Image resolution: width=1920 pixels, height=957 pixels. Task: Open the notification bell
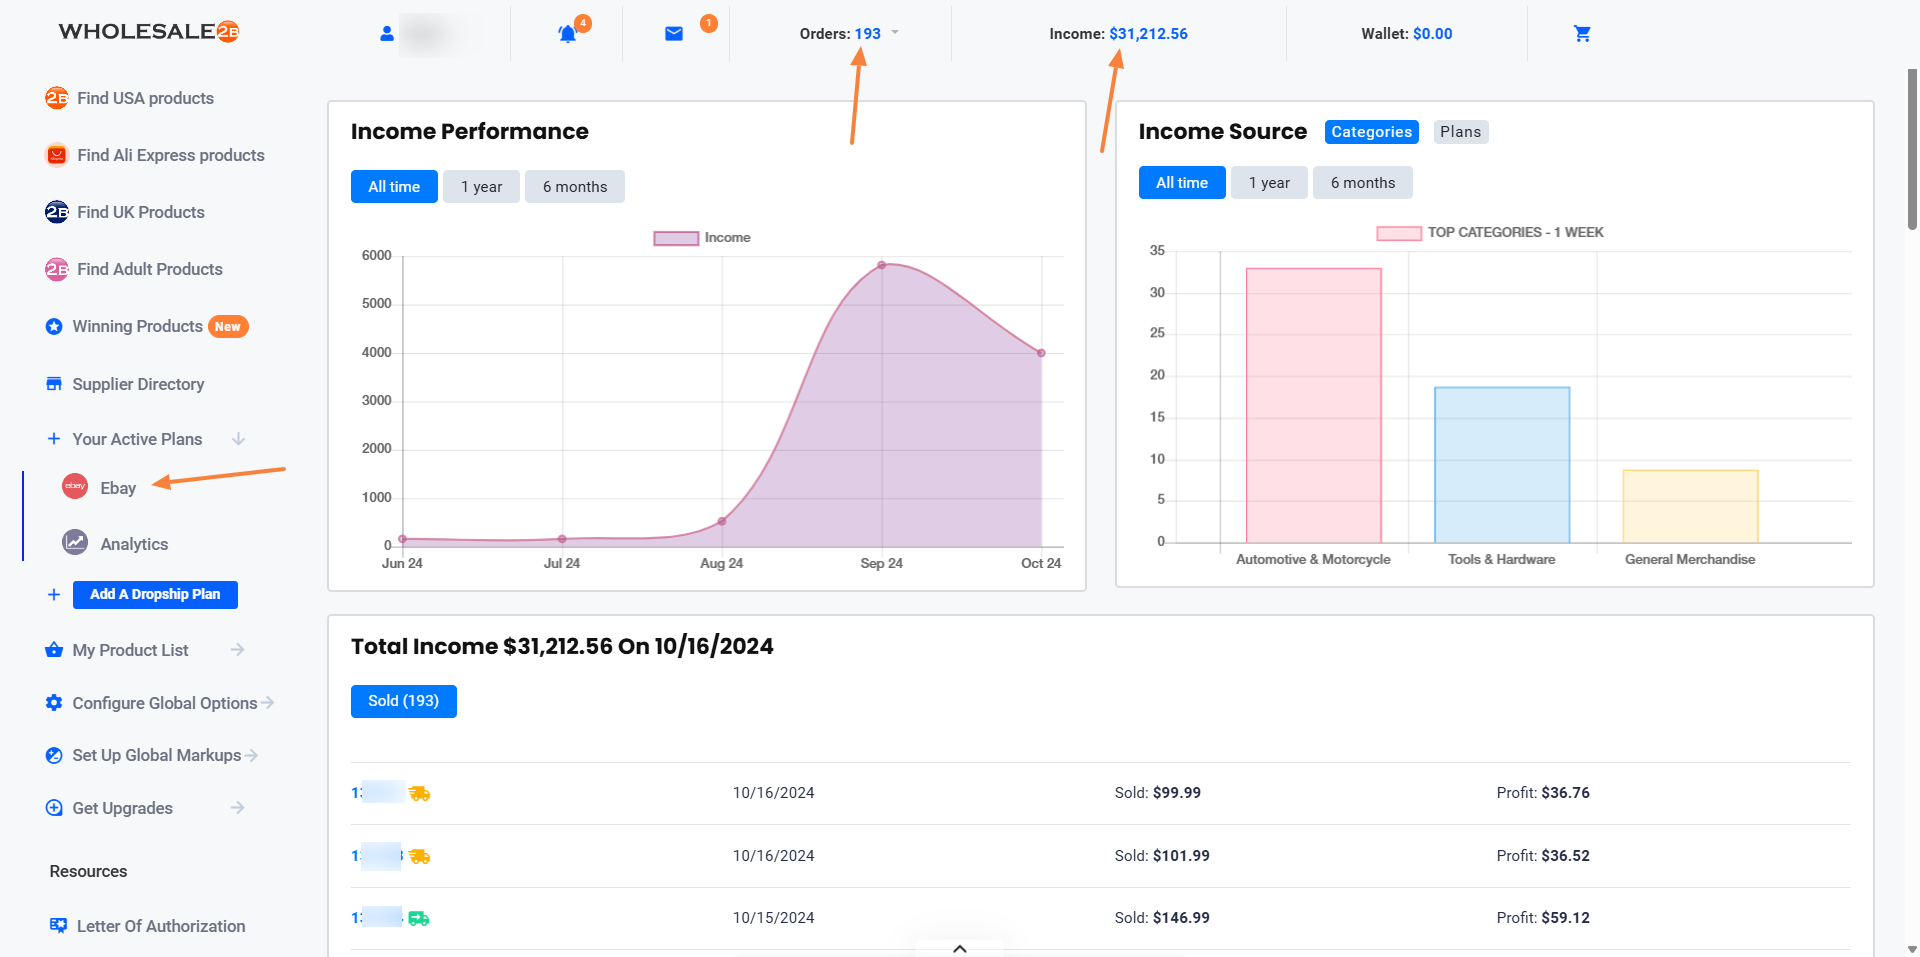[567, 33]
